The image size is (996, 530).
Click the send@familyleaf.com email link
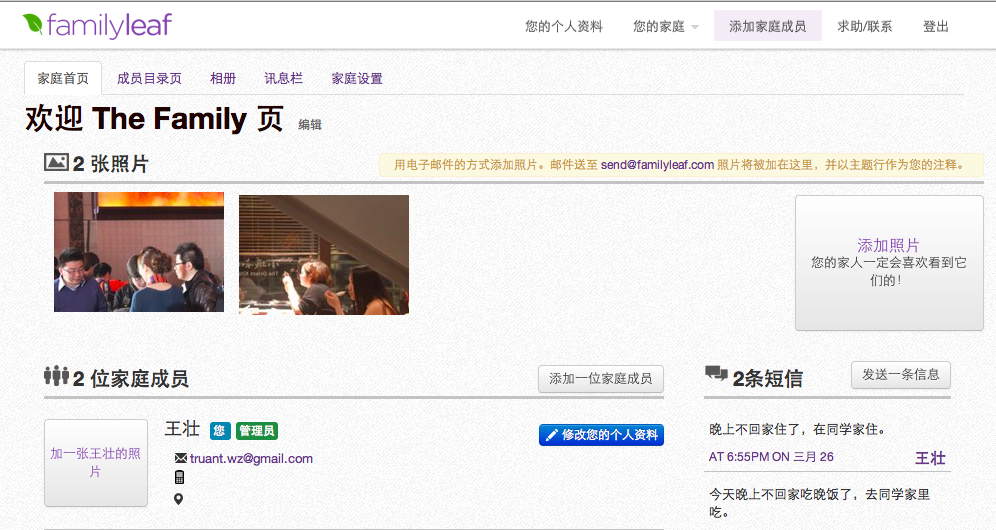click(x=657, y=165)
